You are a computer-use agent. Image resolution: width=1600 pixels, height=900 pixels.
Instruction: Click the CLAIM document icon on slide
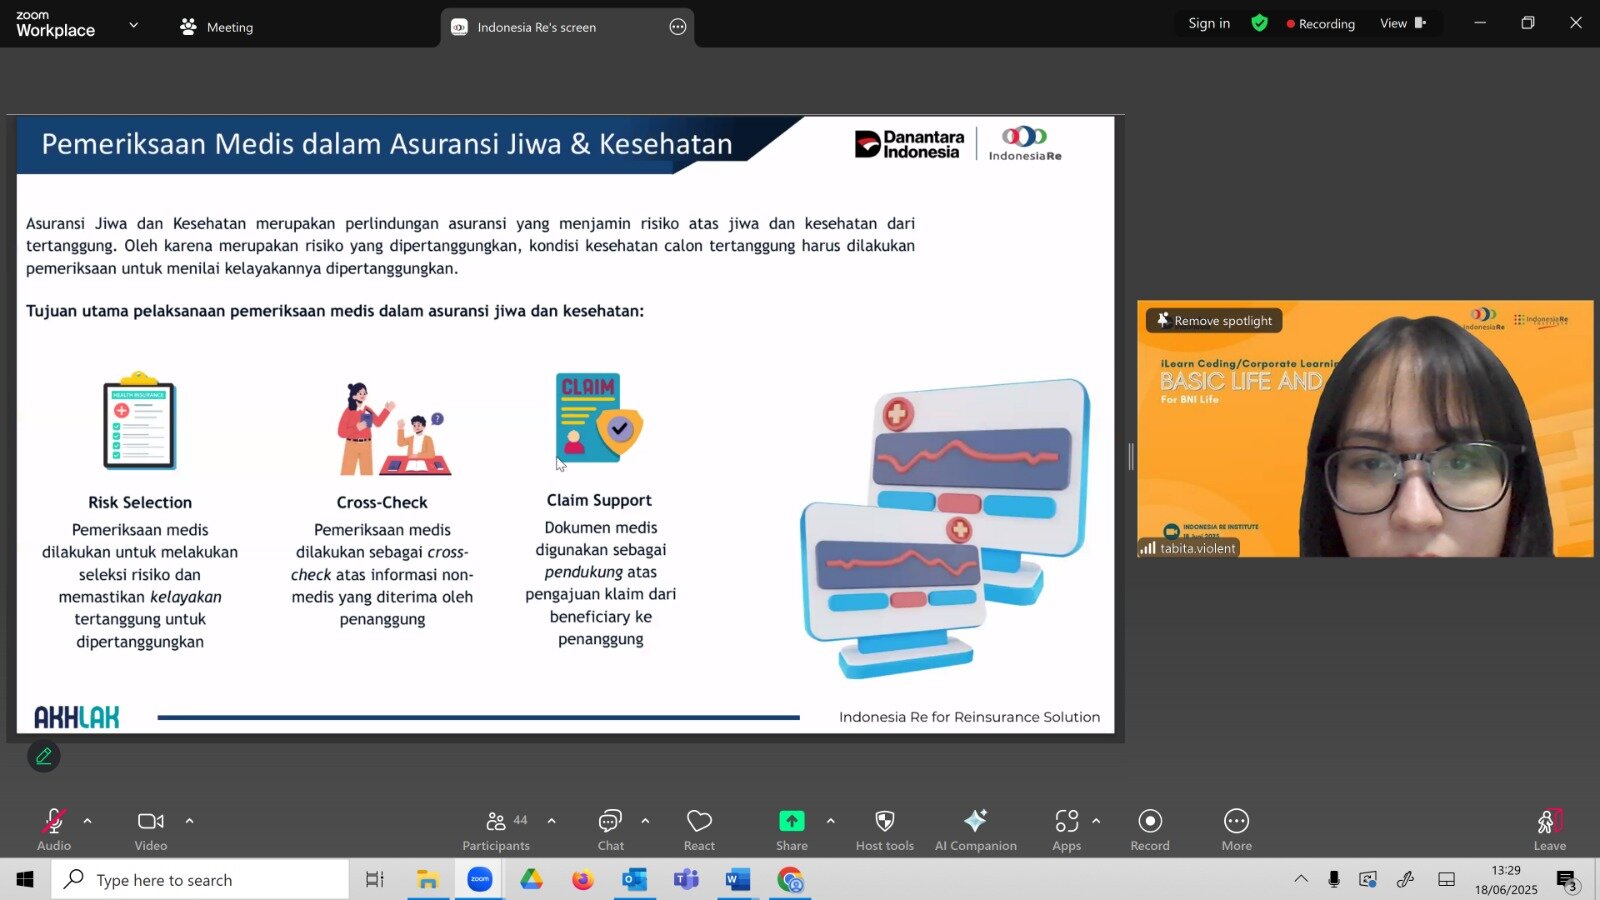pyautogui.click(x=599, y=417)
